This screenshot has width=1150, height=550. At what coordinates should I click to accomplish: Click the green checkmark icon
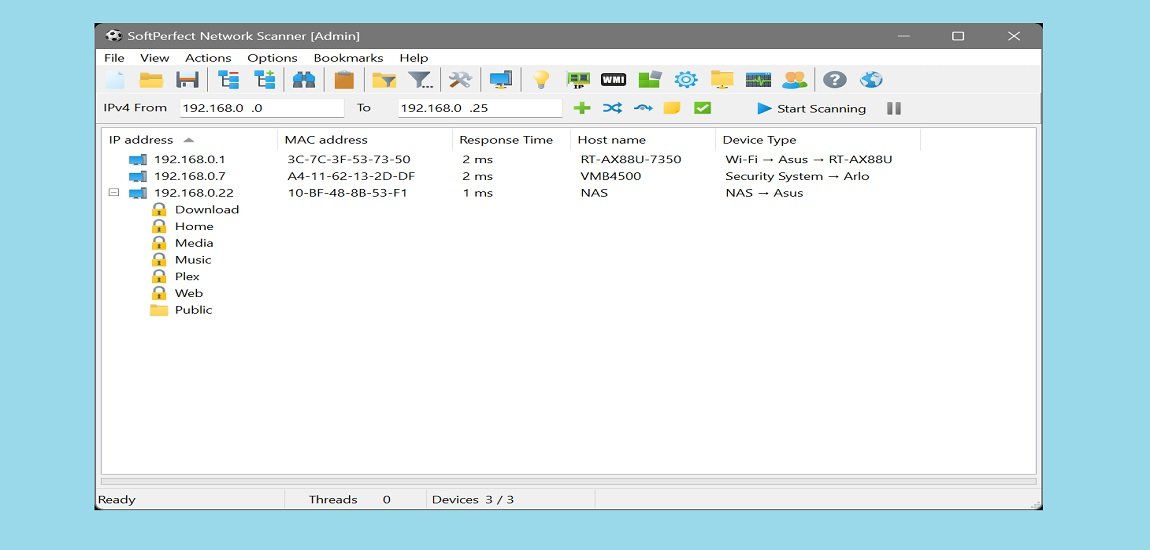tap(703, 108)
